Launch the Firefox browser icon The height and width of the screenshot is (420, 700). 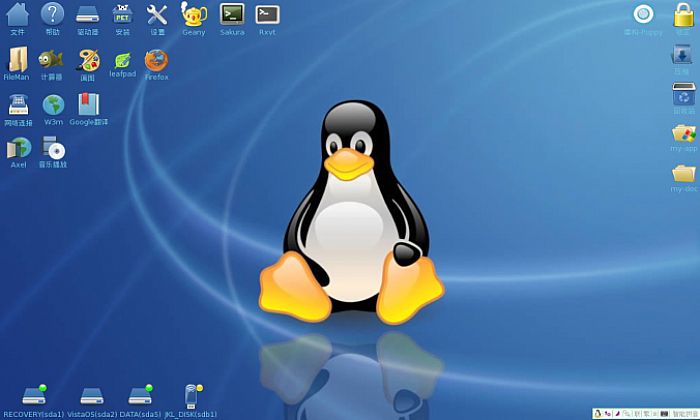point(157,60)
